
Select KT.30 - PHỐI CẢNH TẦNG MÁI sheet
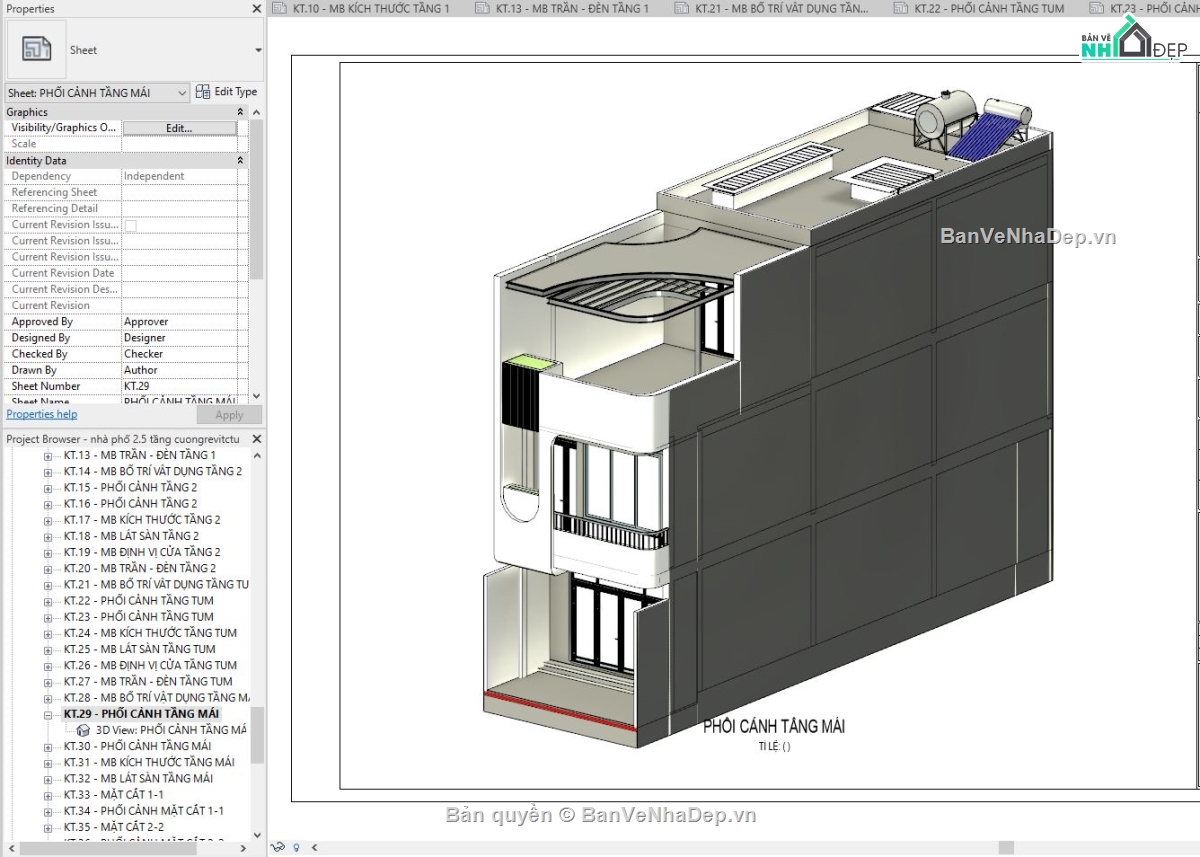point(137,746)
